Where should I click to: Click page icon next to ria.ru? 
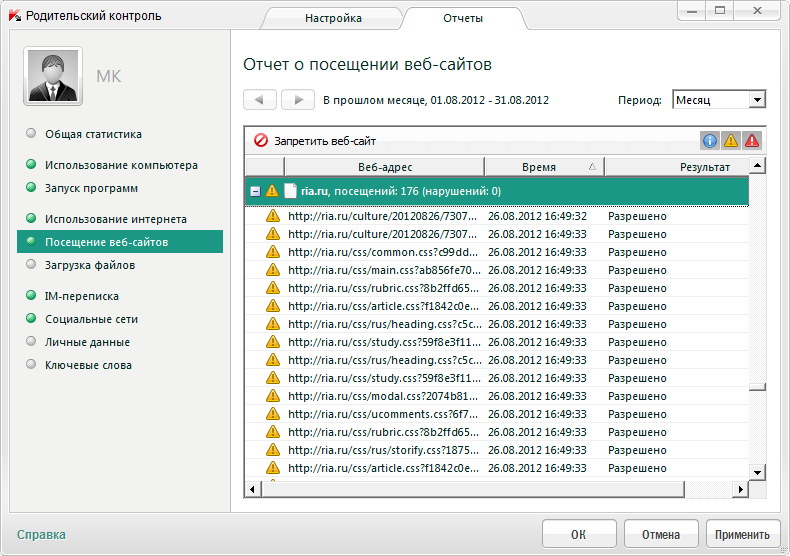coord(290,191)
